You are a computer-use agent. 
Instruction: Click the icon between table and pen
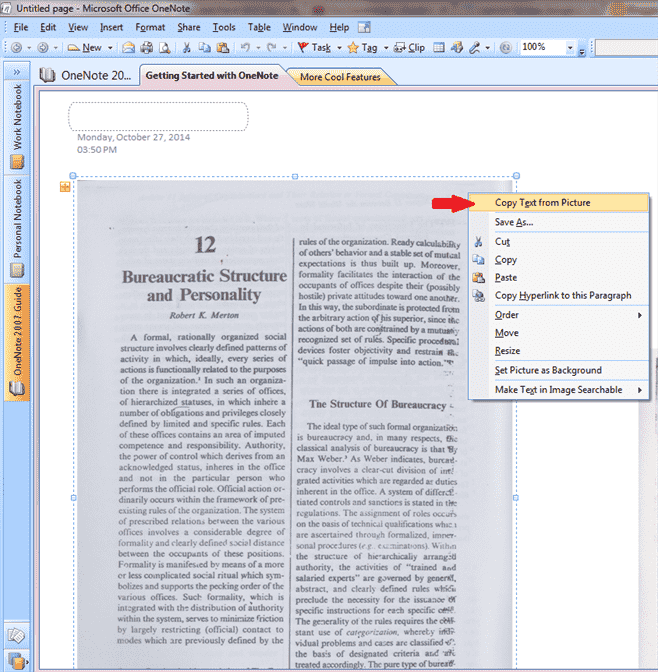pos(457,47)
